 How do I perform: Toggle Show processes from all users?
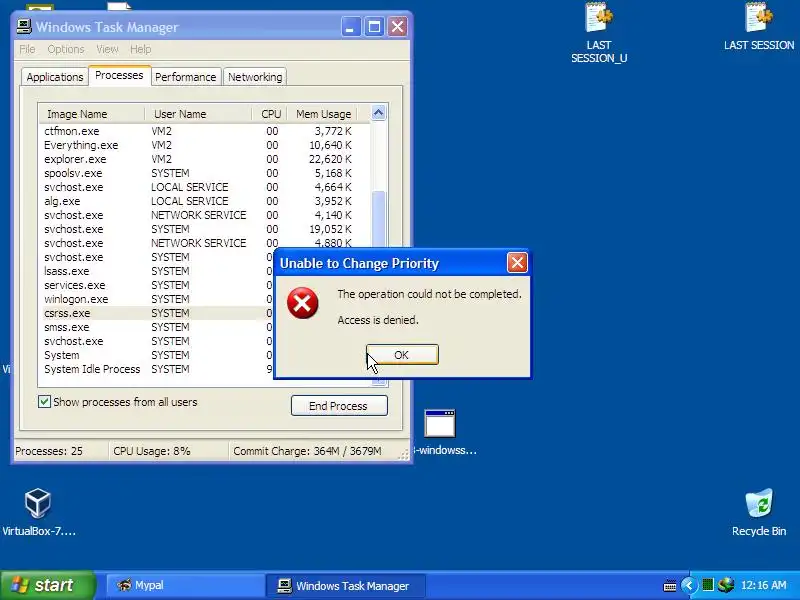44,402
